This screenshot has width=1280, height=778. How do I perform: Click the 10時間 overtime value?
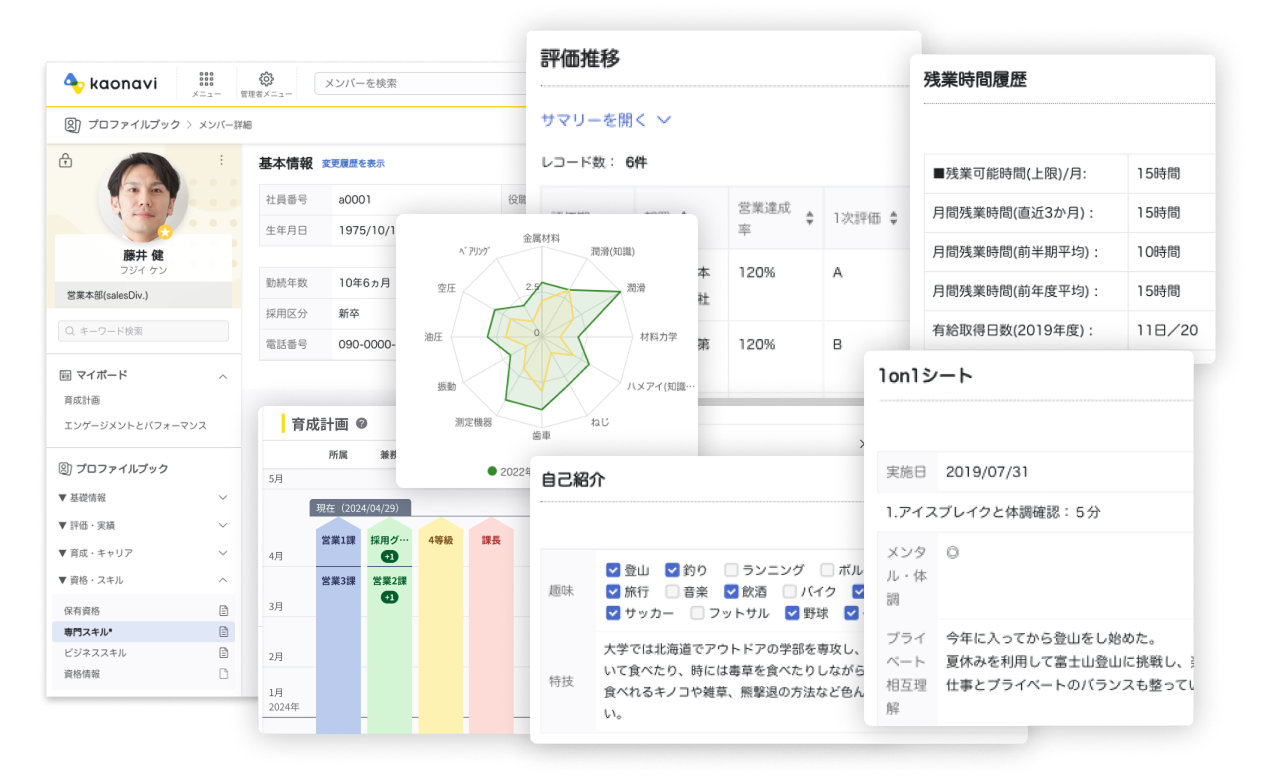click(x=1158, y=252)
